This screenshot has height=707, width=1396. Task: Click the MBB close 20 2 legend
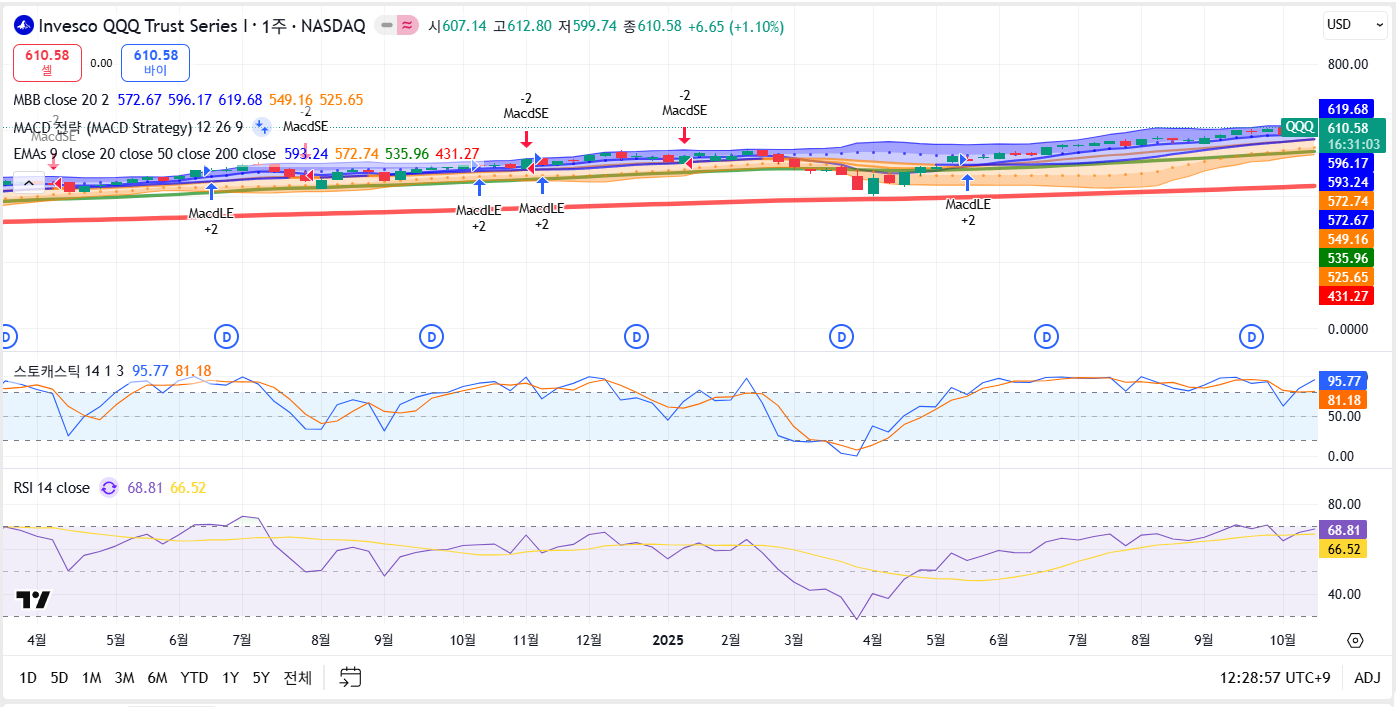pyautogui.click(x=61, y=100)
